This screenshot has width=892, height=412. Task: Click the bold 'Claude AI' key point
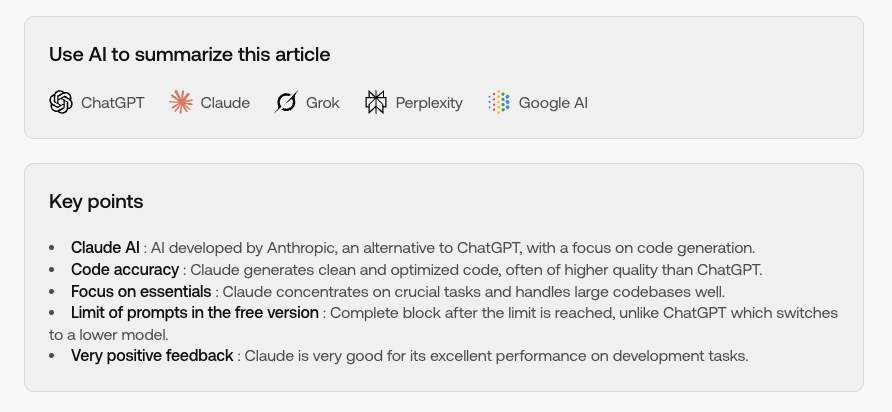point(105,248)
